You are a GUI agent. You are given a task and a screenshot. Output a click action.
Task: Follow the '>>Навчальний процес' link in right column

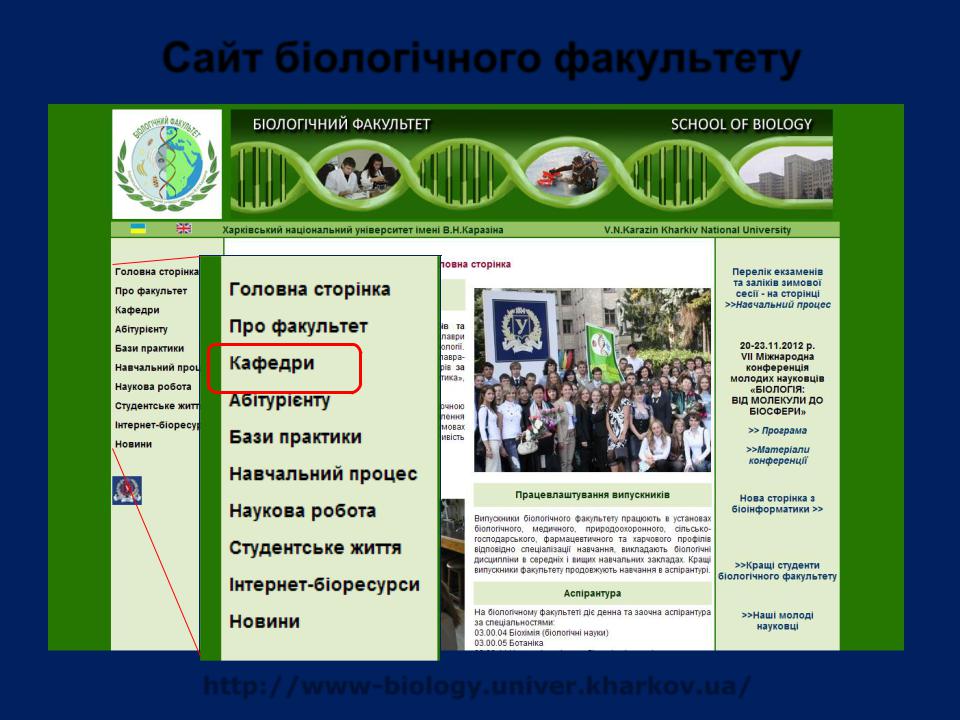778,304
